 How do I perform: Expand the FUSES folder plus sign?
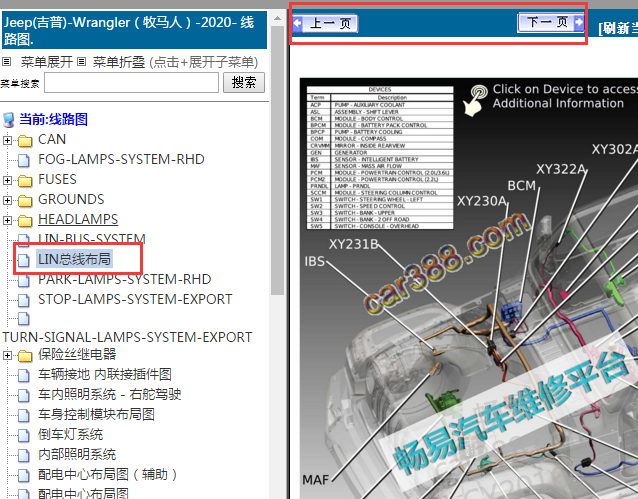(7, 180)
